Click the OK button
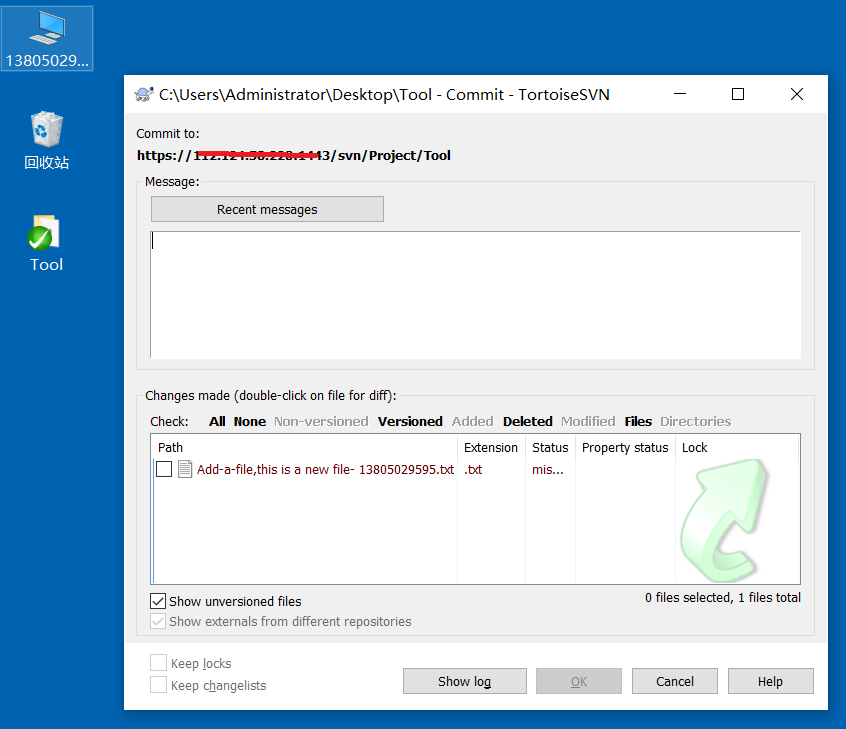Screen dimensions: 846x729 [578, 681]
